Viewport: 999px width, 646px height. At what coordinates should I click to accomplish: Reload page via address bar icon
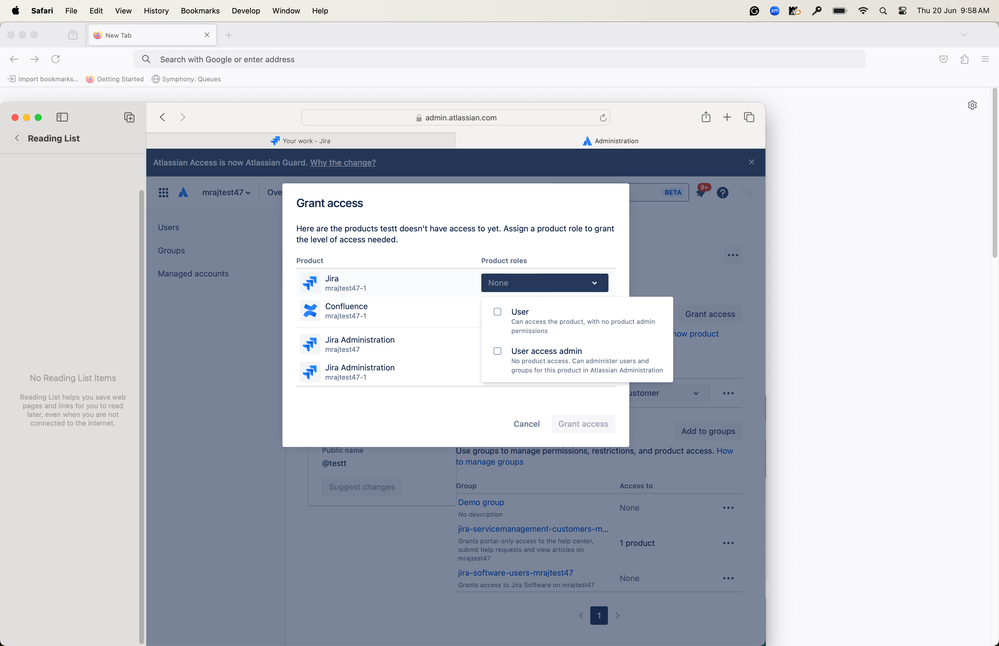tap(603, 118)
